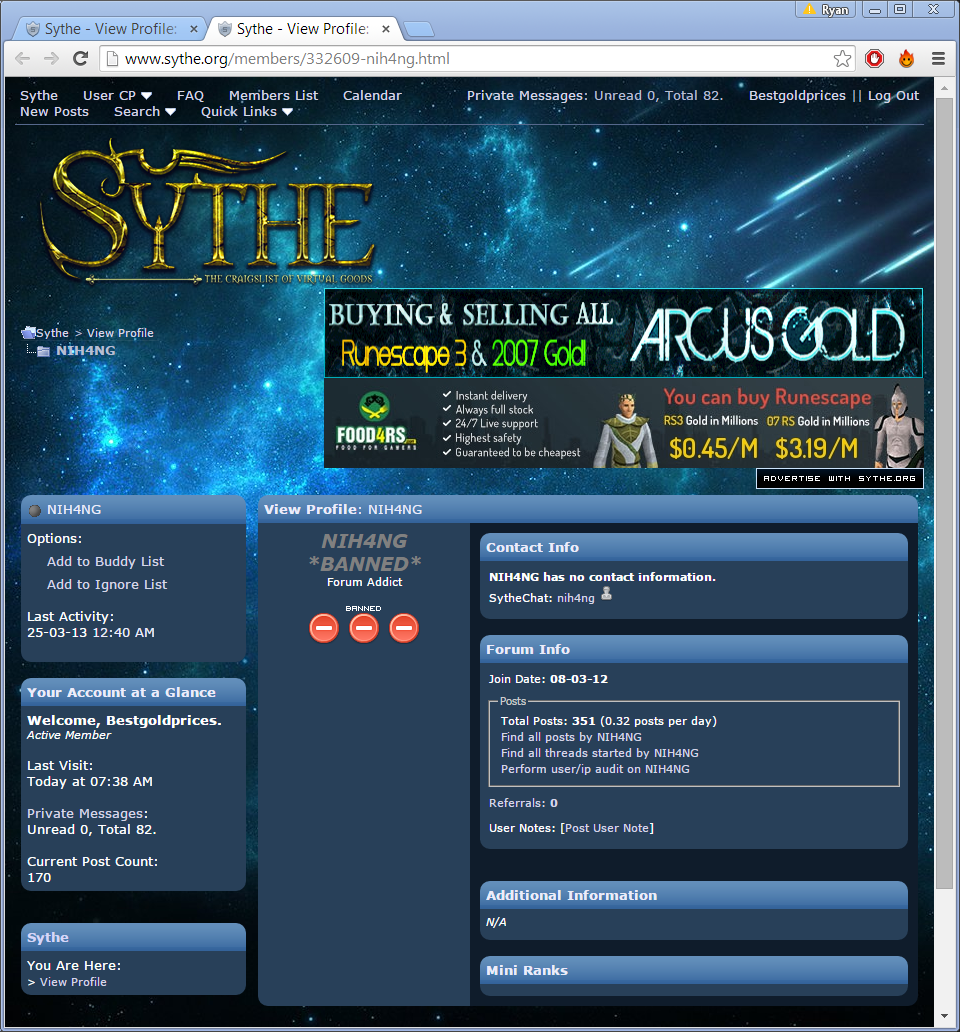Switch to the first Sythe tab
This screenshot has height=1032, width=960.
tap(109, 29)
